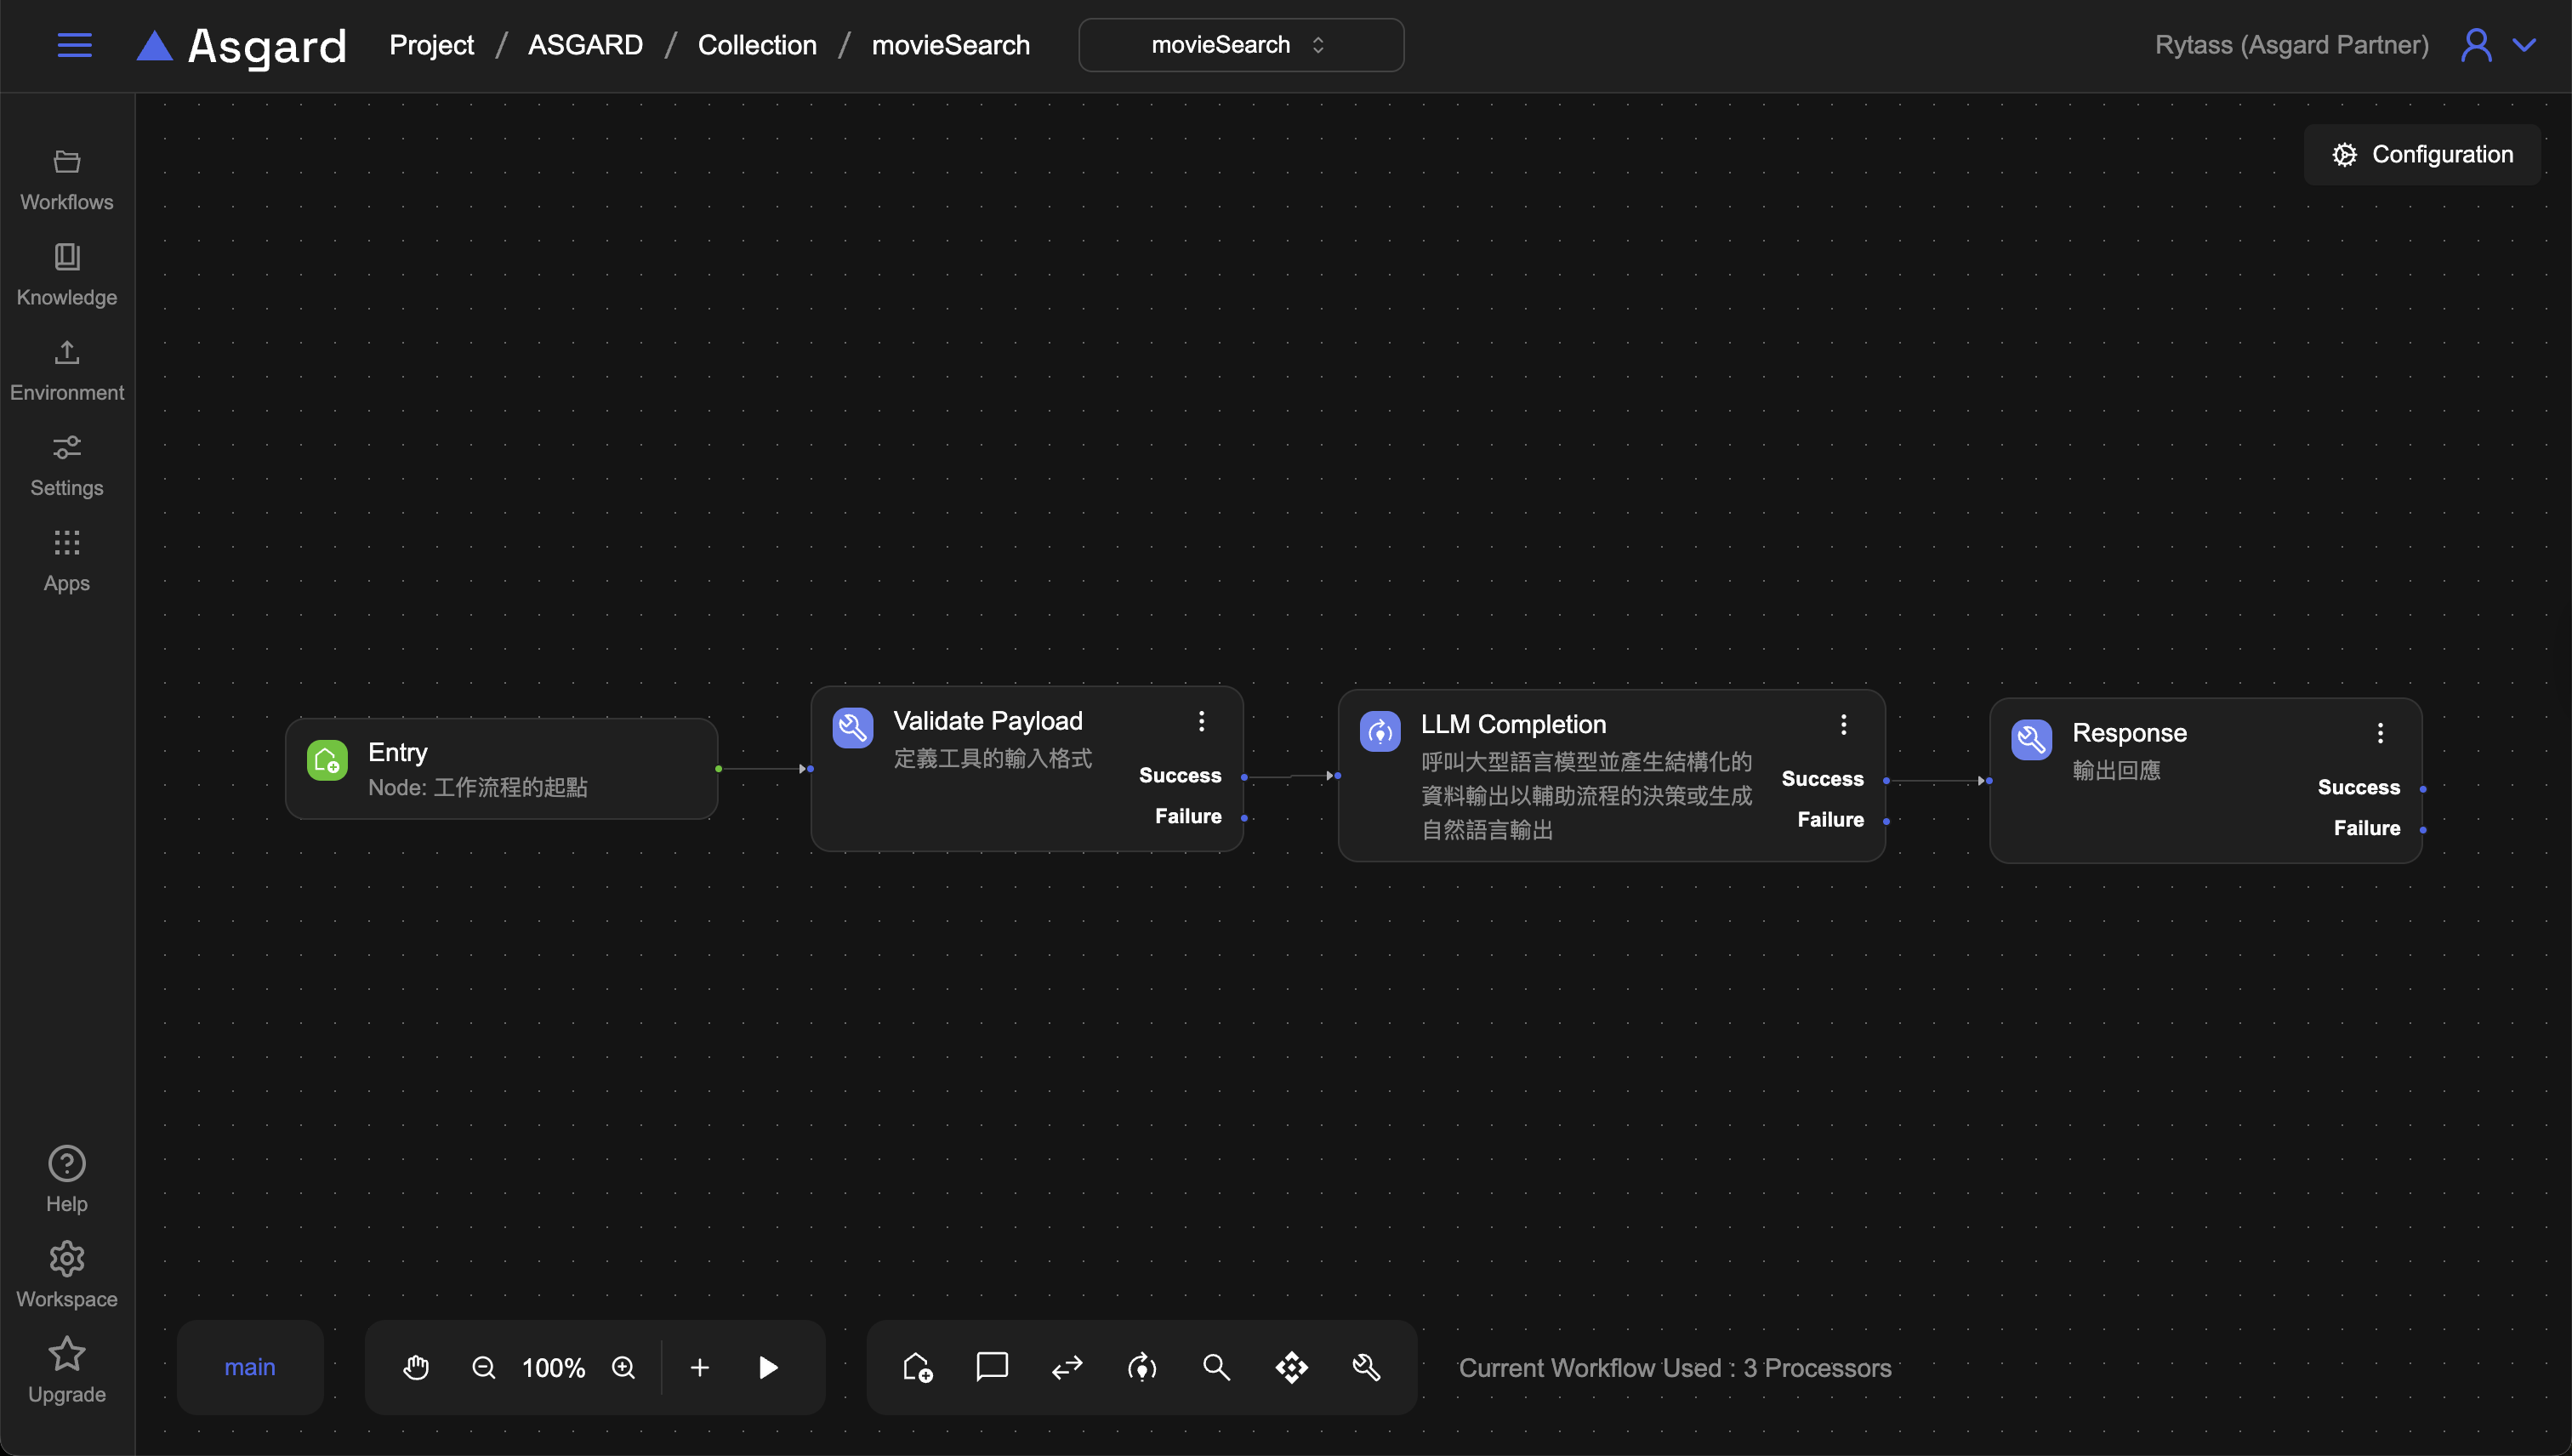Toggle the hamburger sidebar menu
The image size is (2572, 1456).
74,45
